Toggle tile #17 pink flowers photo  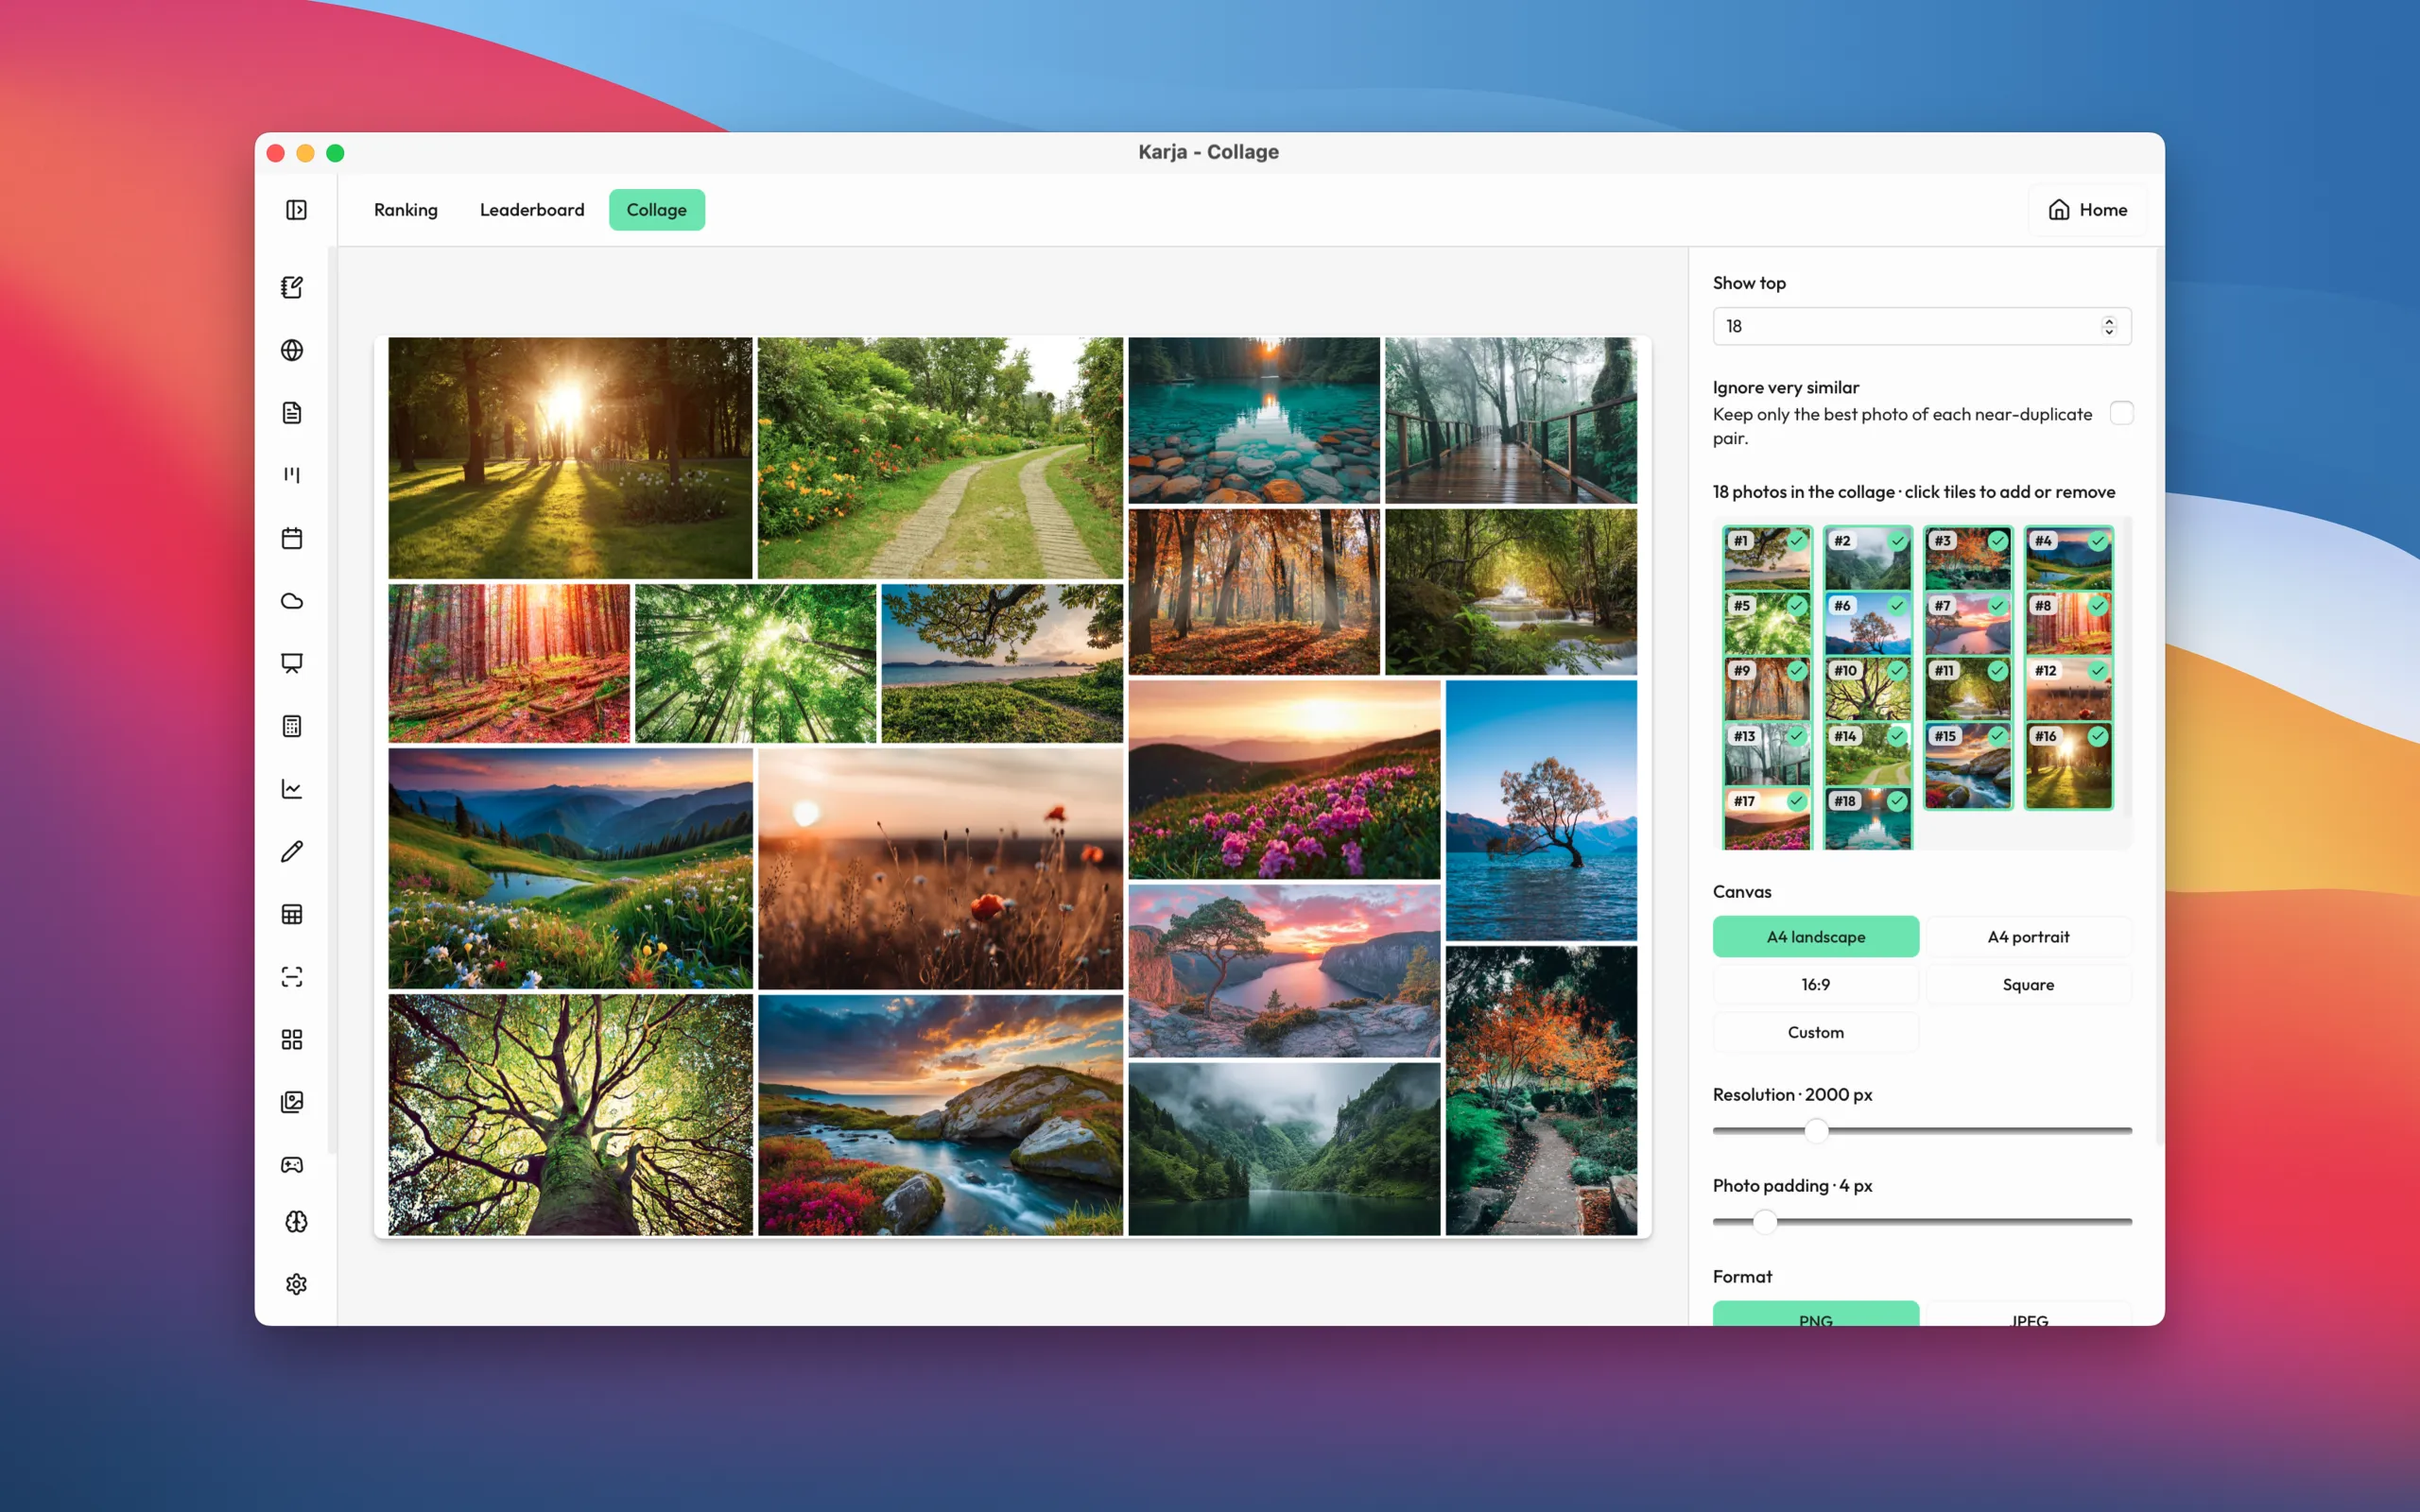click(1767, 819)
